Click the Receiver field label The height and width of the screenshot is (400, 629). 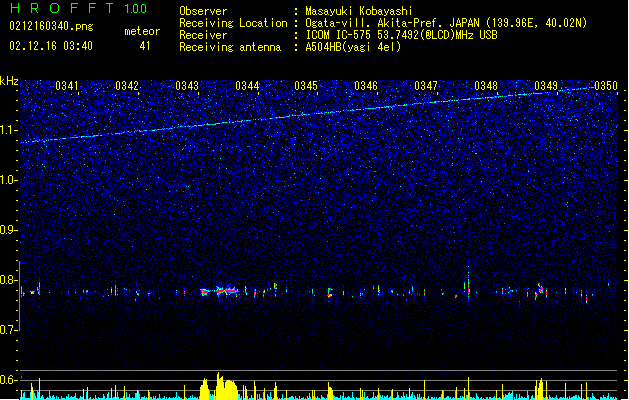click(x=203, y=35)
